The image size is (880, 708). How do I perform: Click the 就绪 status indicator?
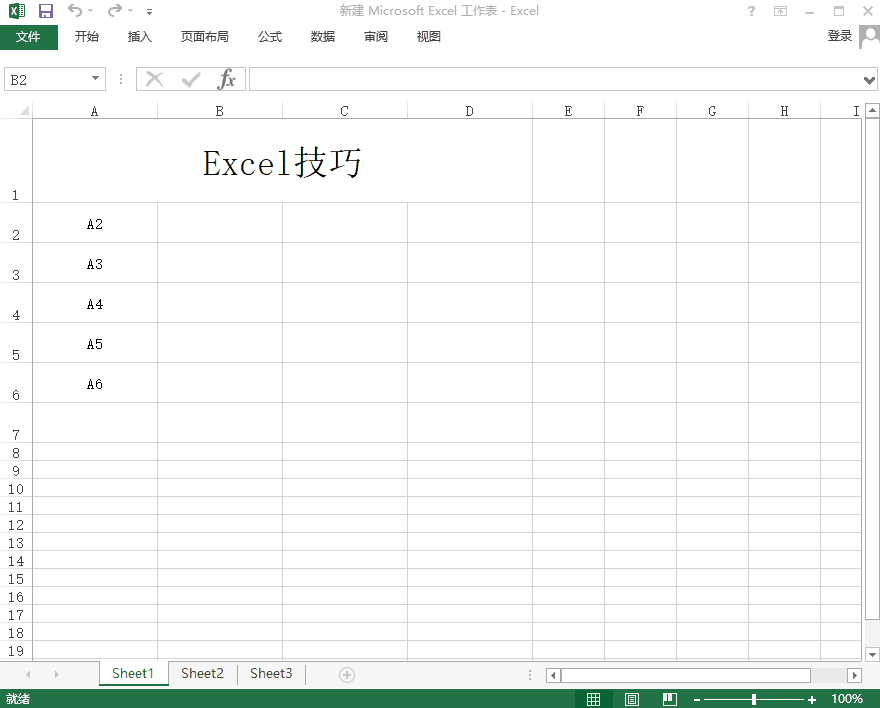[x=18, y=699]
